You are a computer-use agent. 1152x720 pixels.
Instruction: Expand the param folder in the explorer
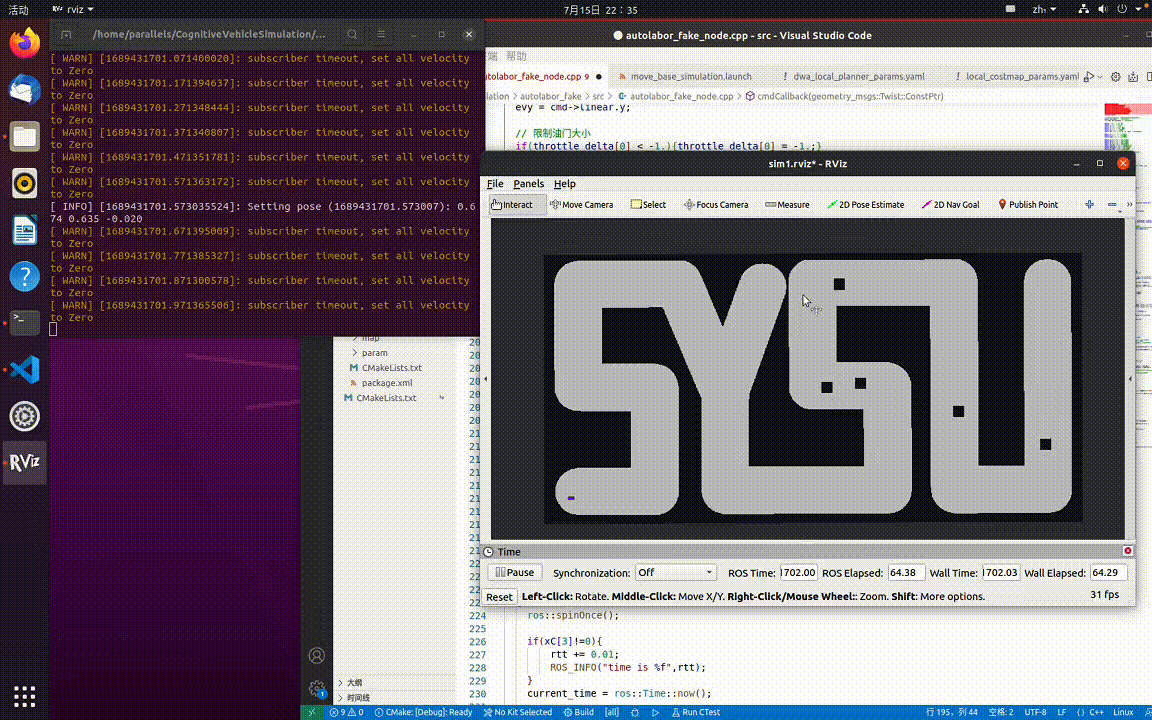(x=374, y=353)
